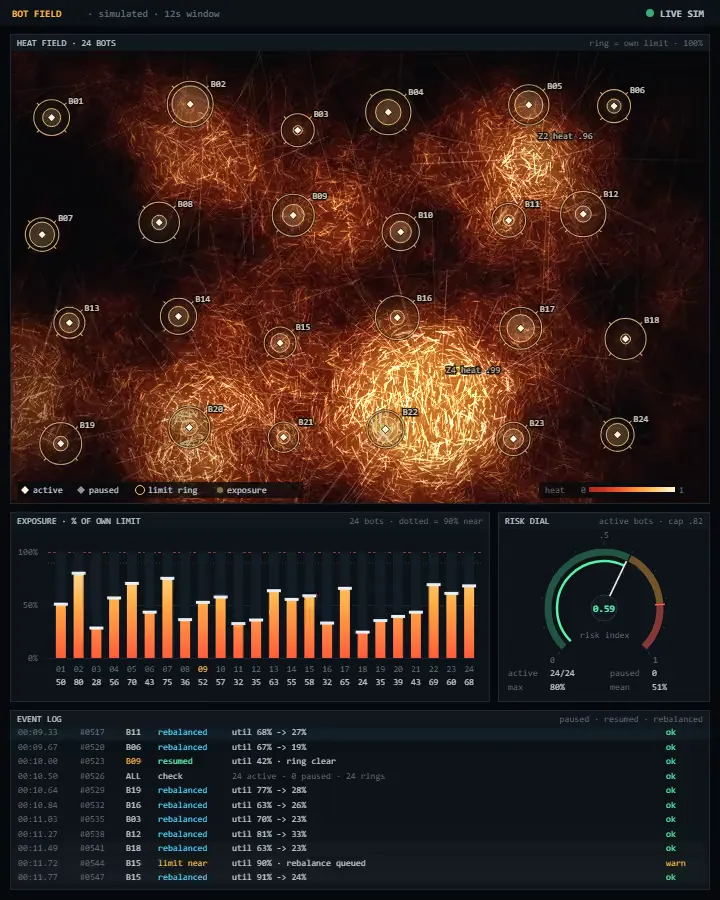This screenshot has height=900, width=720.
Task: Pick the B20 bot node
Action: pos(189,428)
